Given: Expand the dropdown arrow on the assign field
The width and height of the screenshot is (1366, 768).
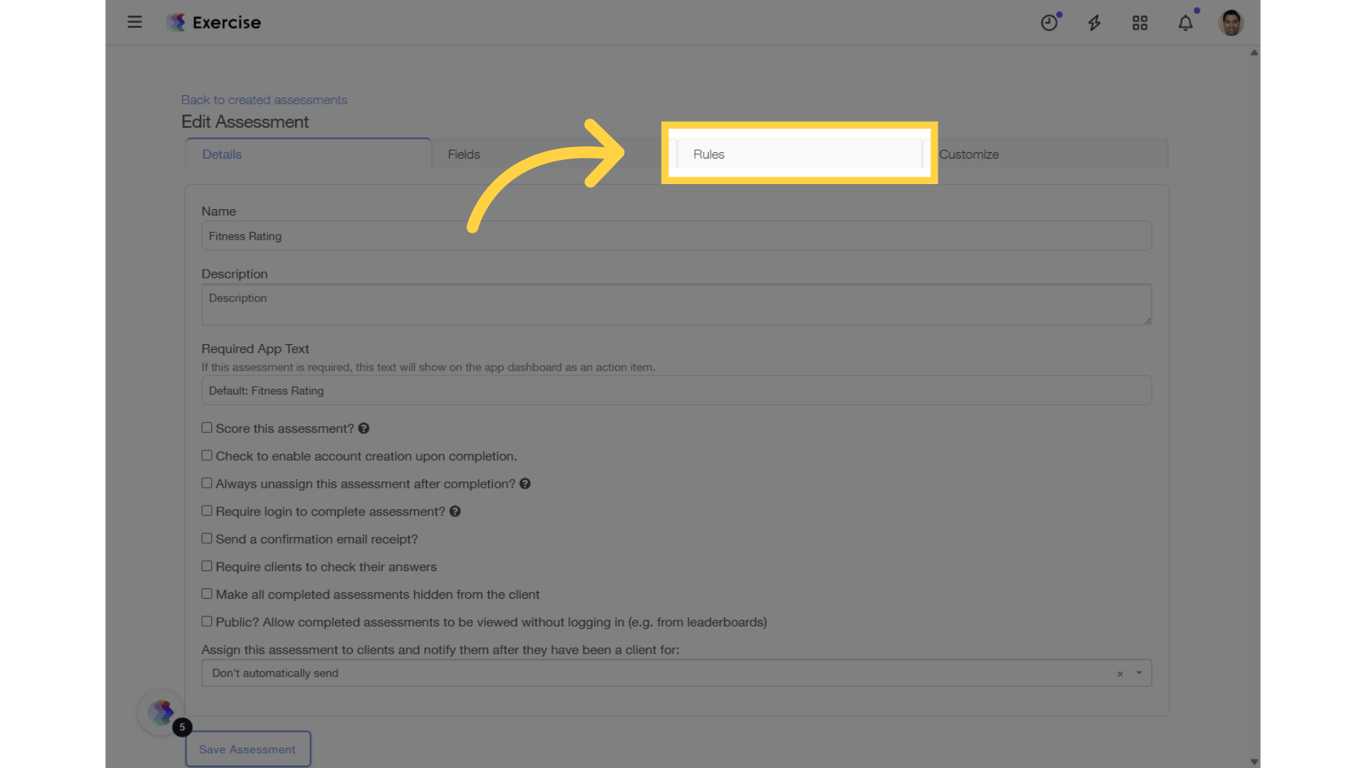Looking at the screenshot, I should click(x=1139, y=673).
